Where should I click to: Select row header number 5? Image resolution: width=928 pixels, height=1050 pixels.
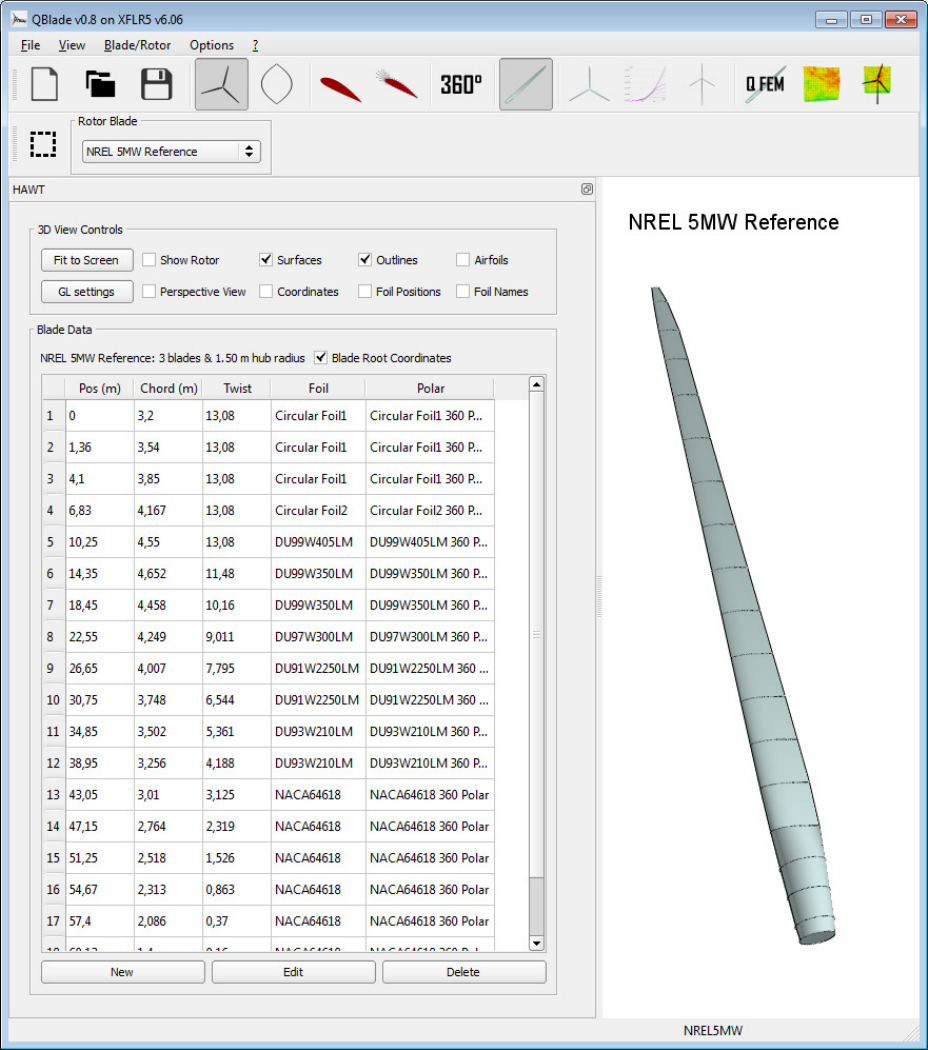pyautogui.click(x=53, y=542)
